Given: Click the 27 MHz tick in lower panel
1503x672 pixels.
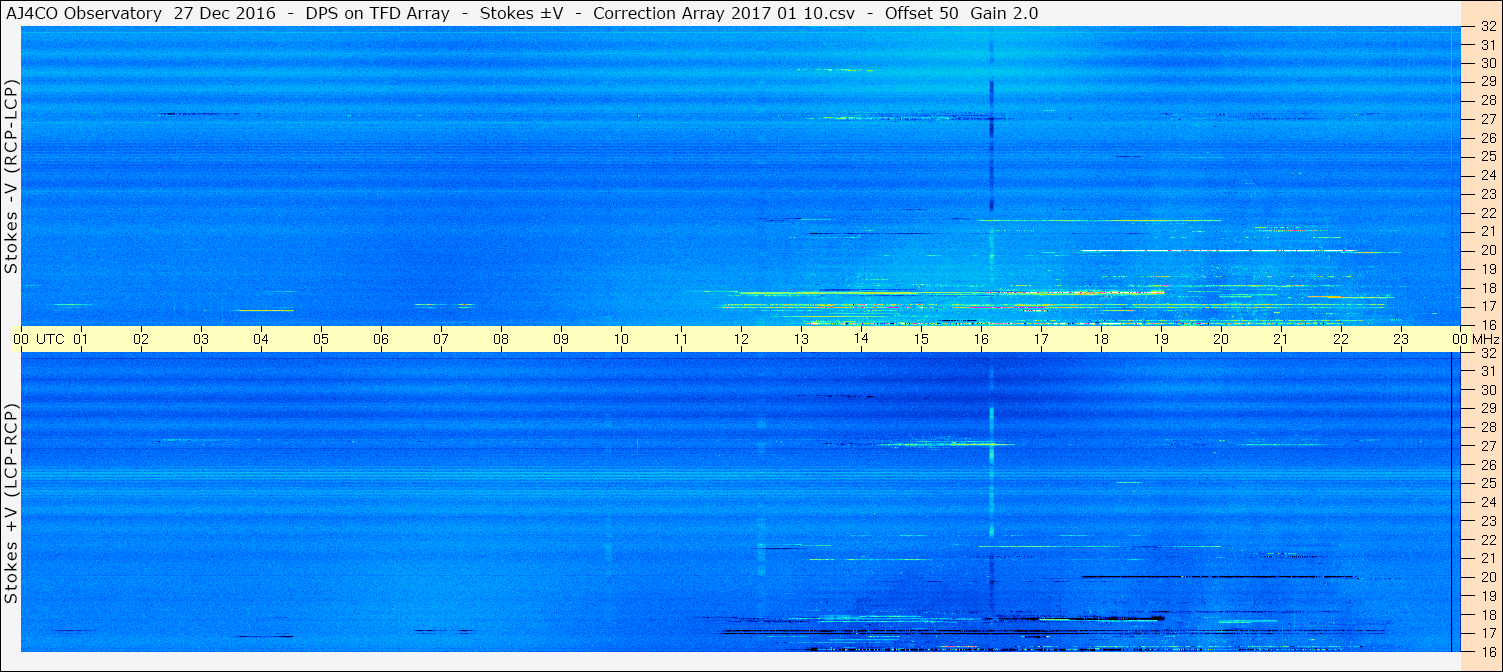Looking at the screenshot, I should click(1487, 446).
